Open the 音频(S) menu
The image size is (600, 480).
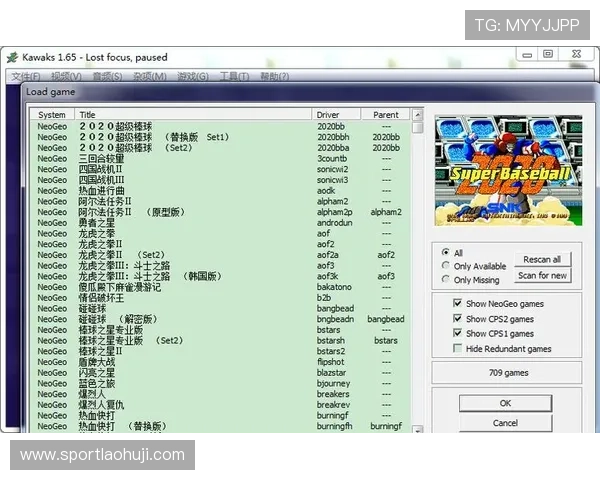click(x=107, y=76)
